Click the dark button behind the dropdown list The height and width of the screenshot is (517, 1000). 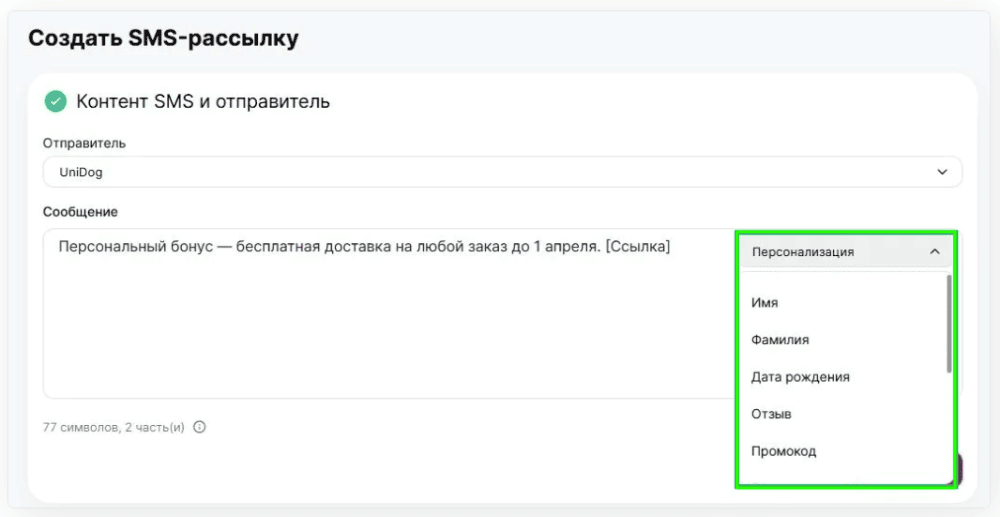[959, 470]
